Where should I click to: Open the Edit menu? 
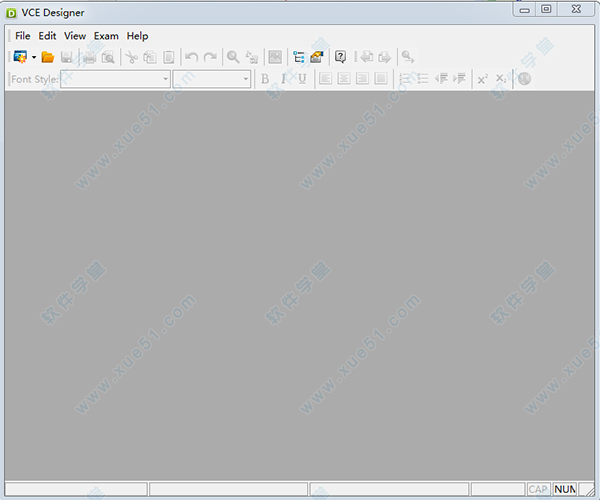click(x=47, y=36)
